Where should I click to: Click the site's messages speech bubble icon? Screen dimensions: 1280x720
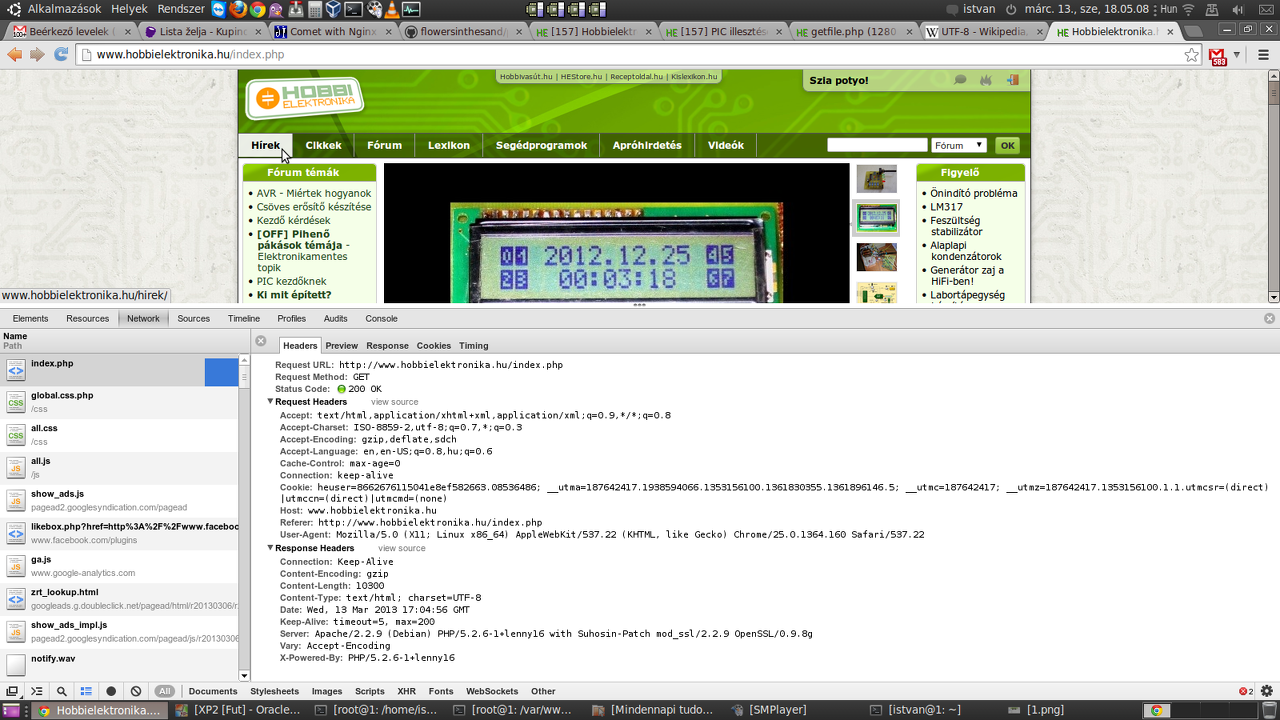coord(961,80)
